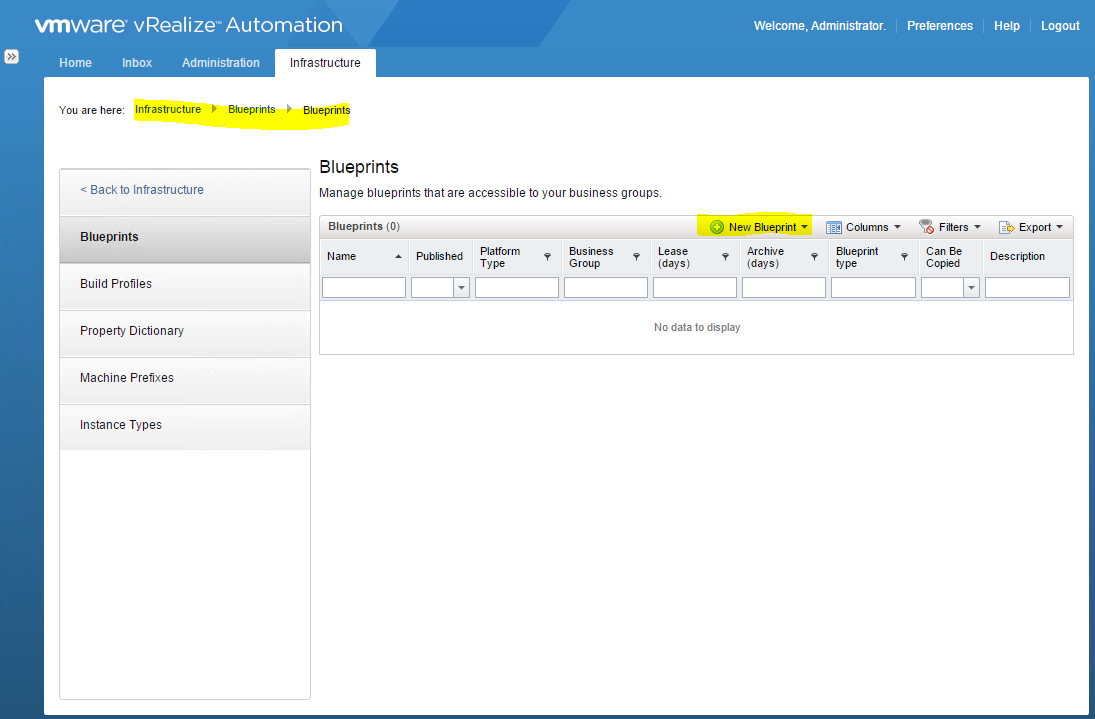1095x719 pixels.
Task: Select the Infrastructure tab
Action: pos(325,63)
